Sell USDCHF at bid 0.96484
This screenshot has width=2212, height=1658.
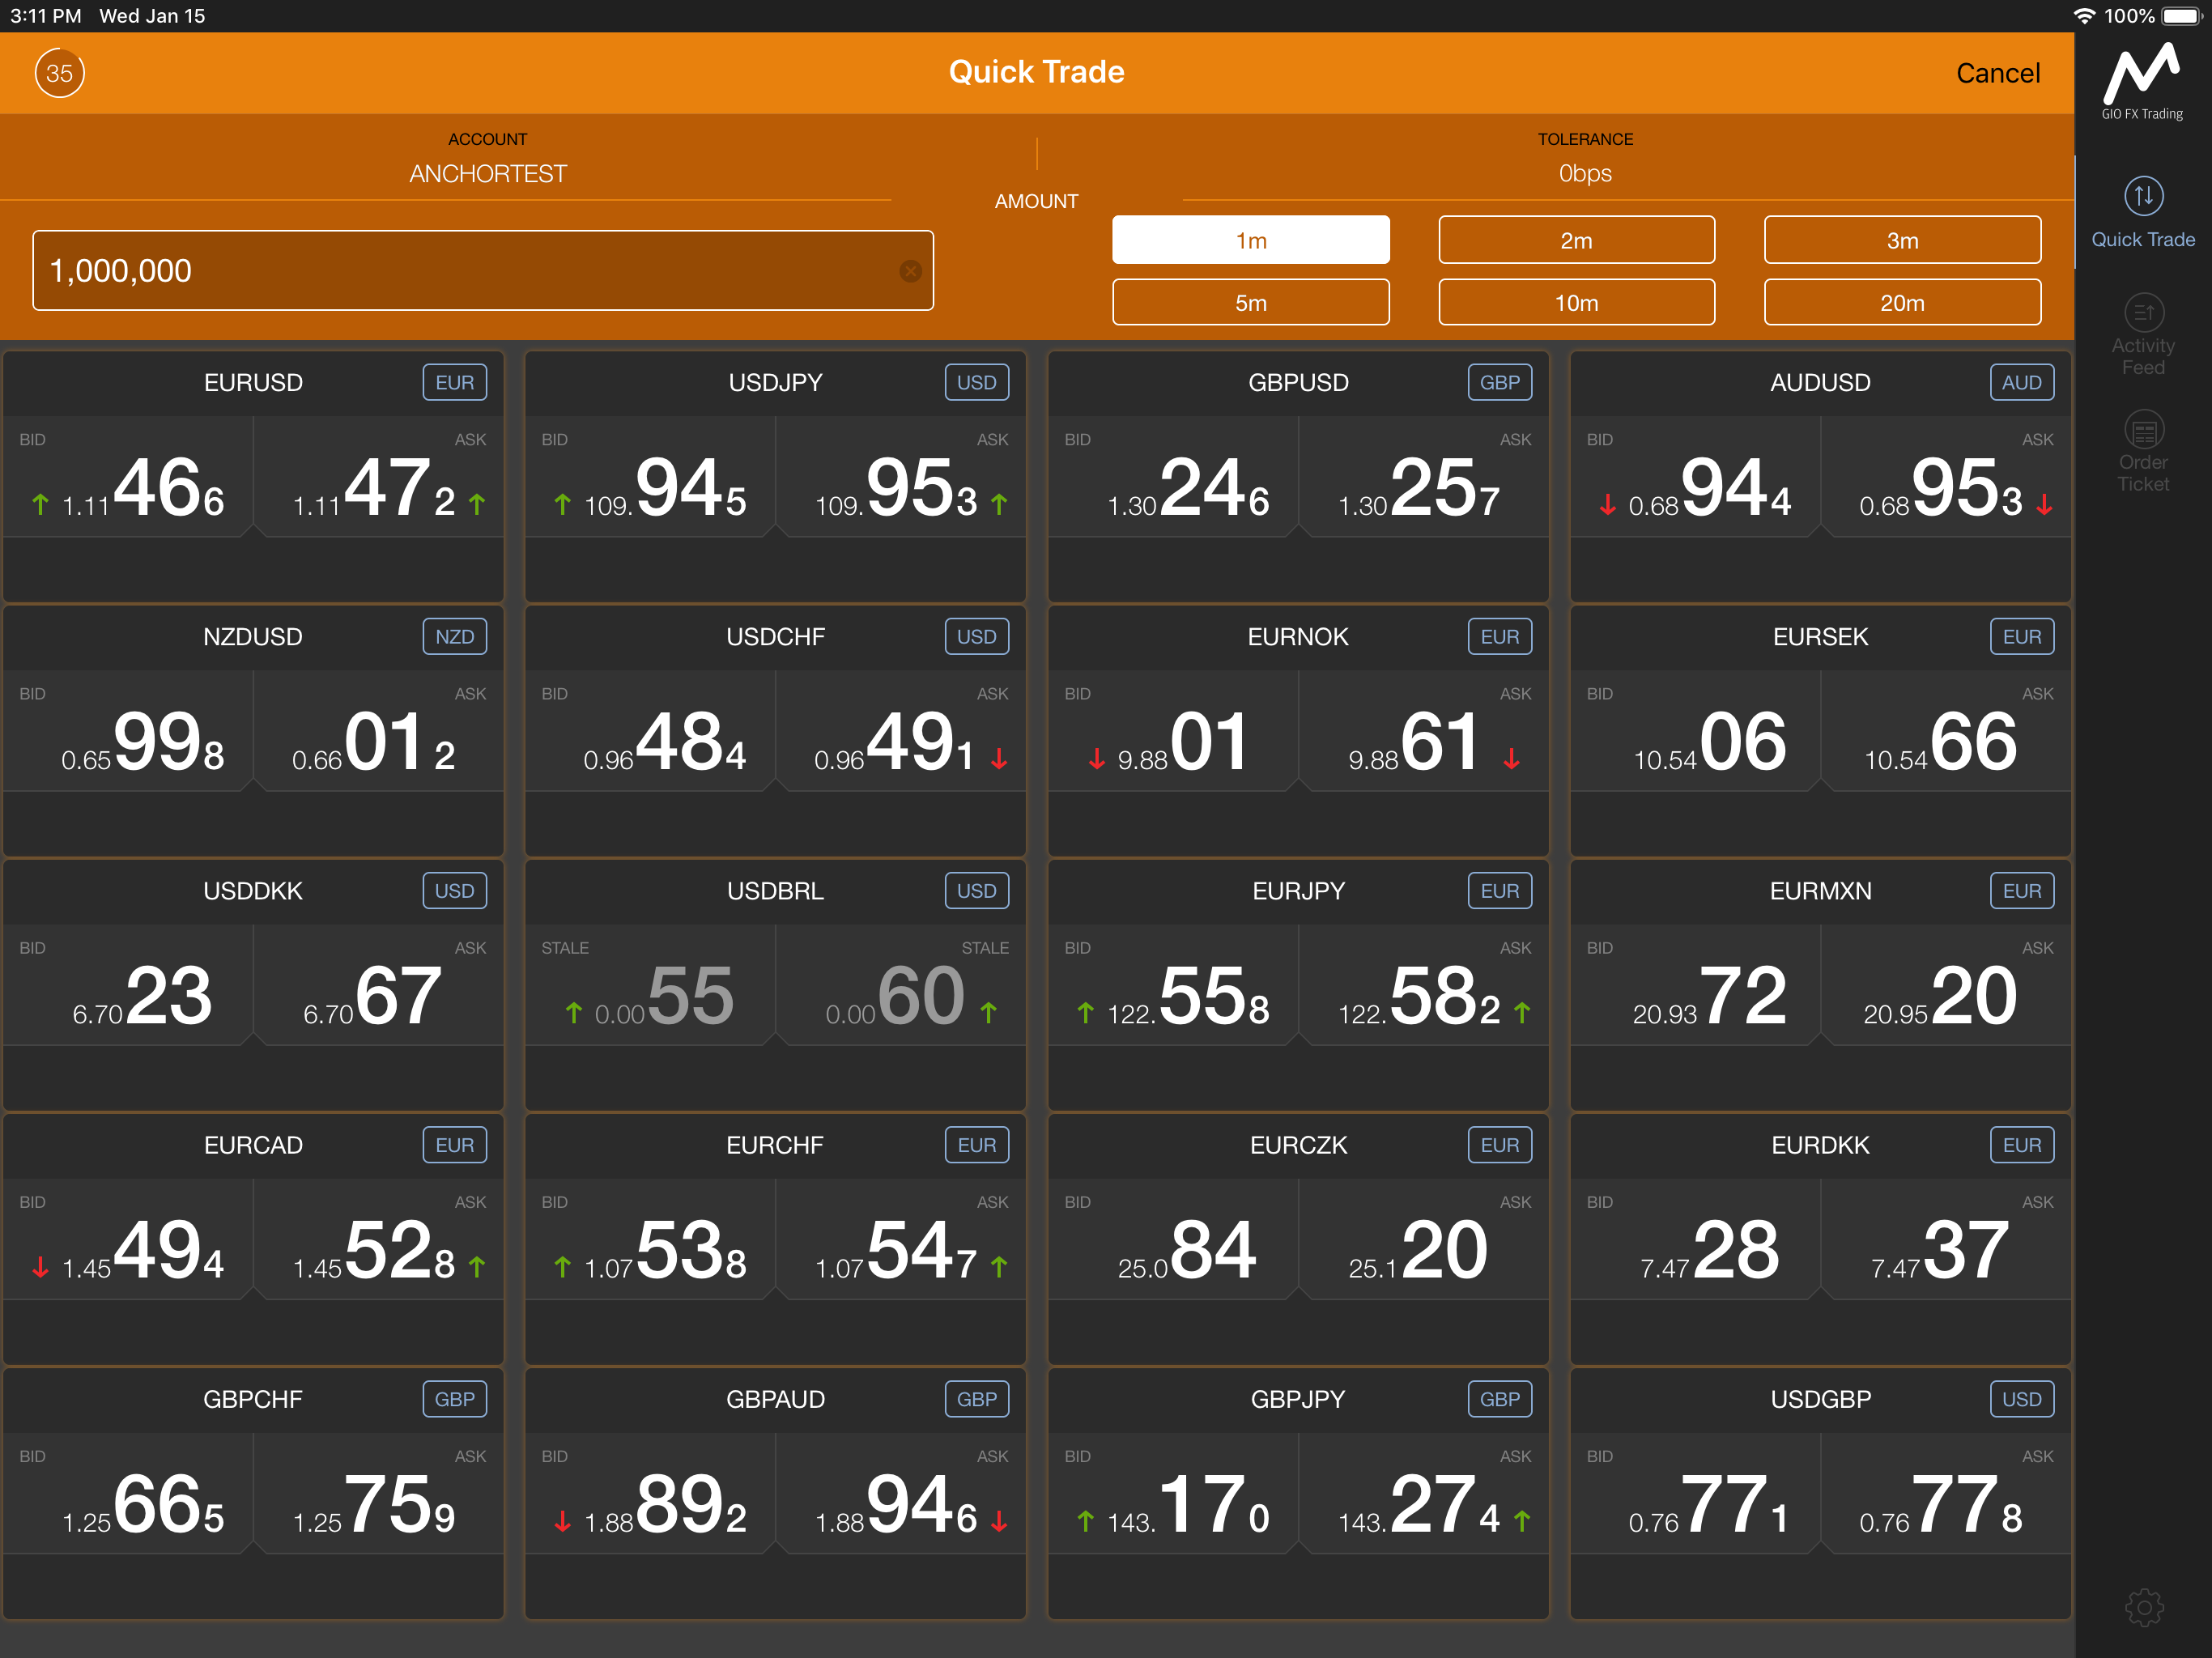tap(650, 731)
